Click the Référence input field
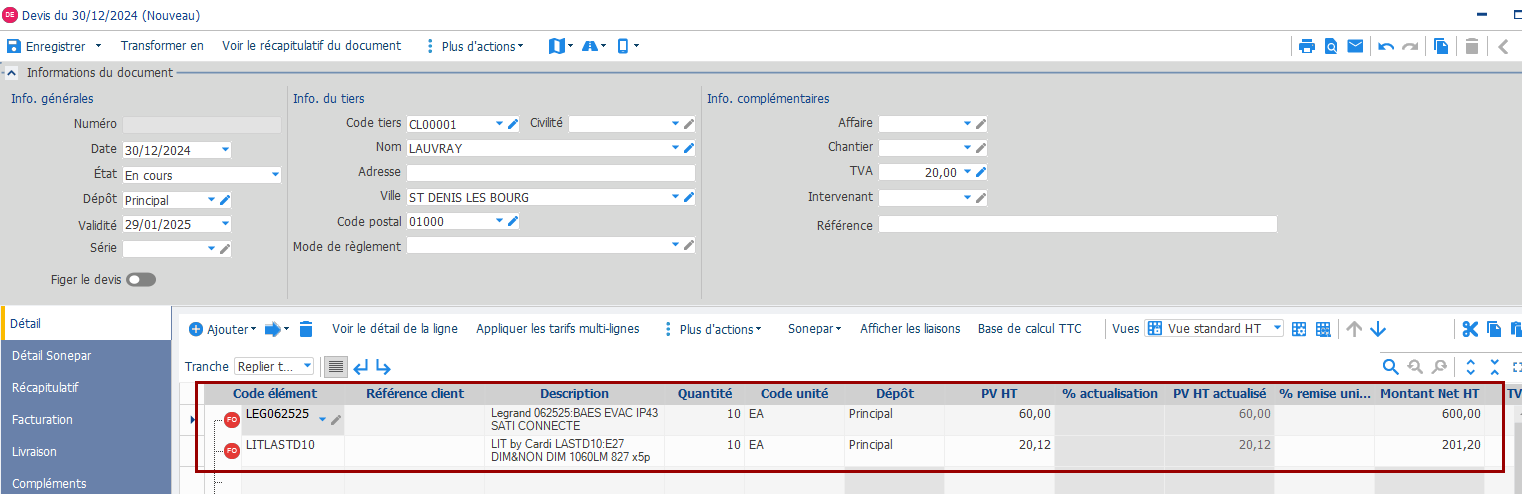This screenshot has width=1522, height=494. pos(1077,225)
